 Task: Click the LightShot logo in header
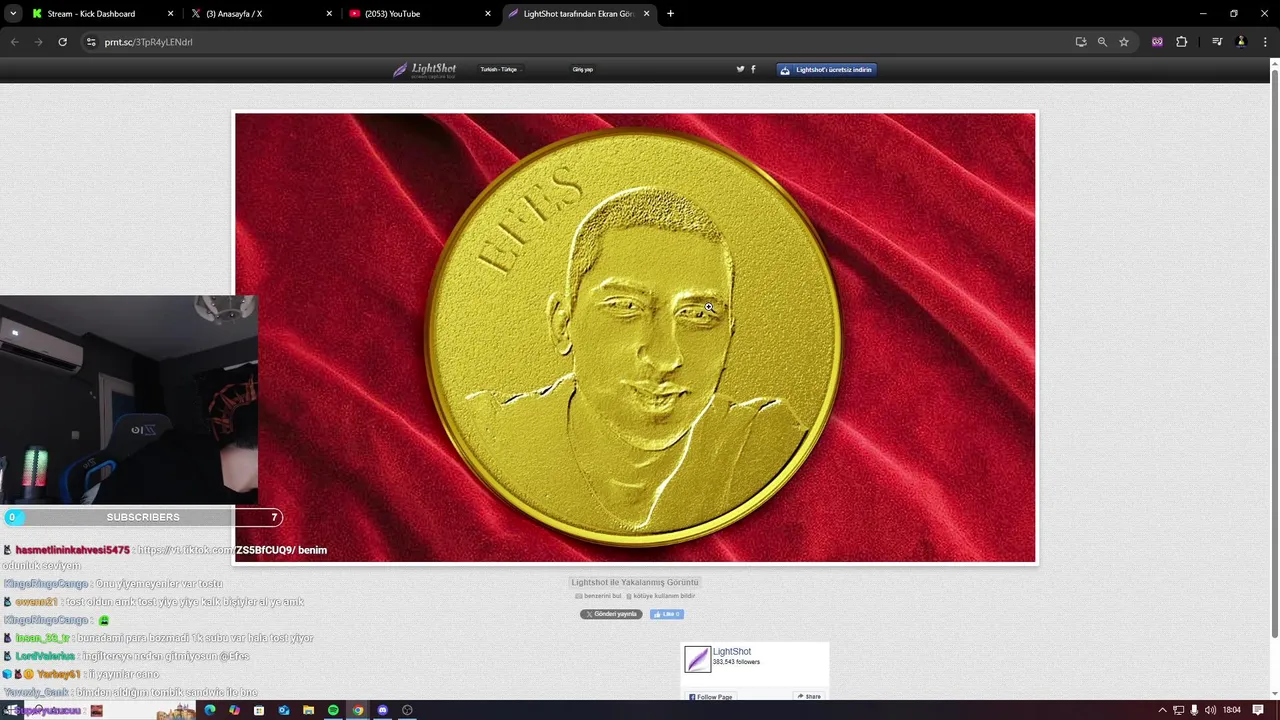tap(424, 69)
